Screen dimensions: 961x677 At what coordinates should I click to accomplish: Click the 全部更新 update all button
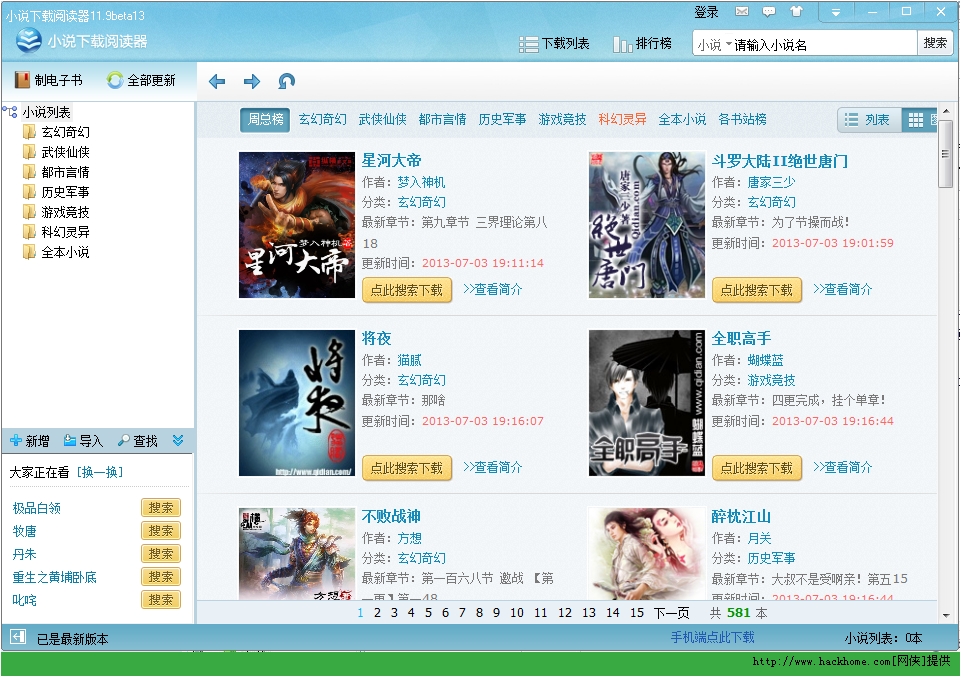tap(141, 80)
